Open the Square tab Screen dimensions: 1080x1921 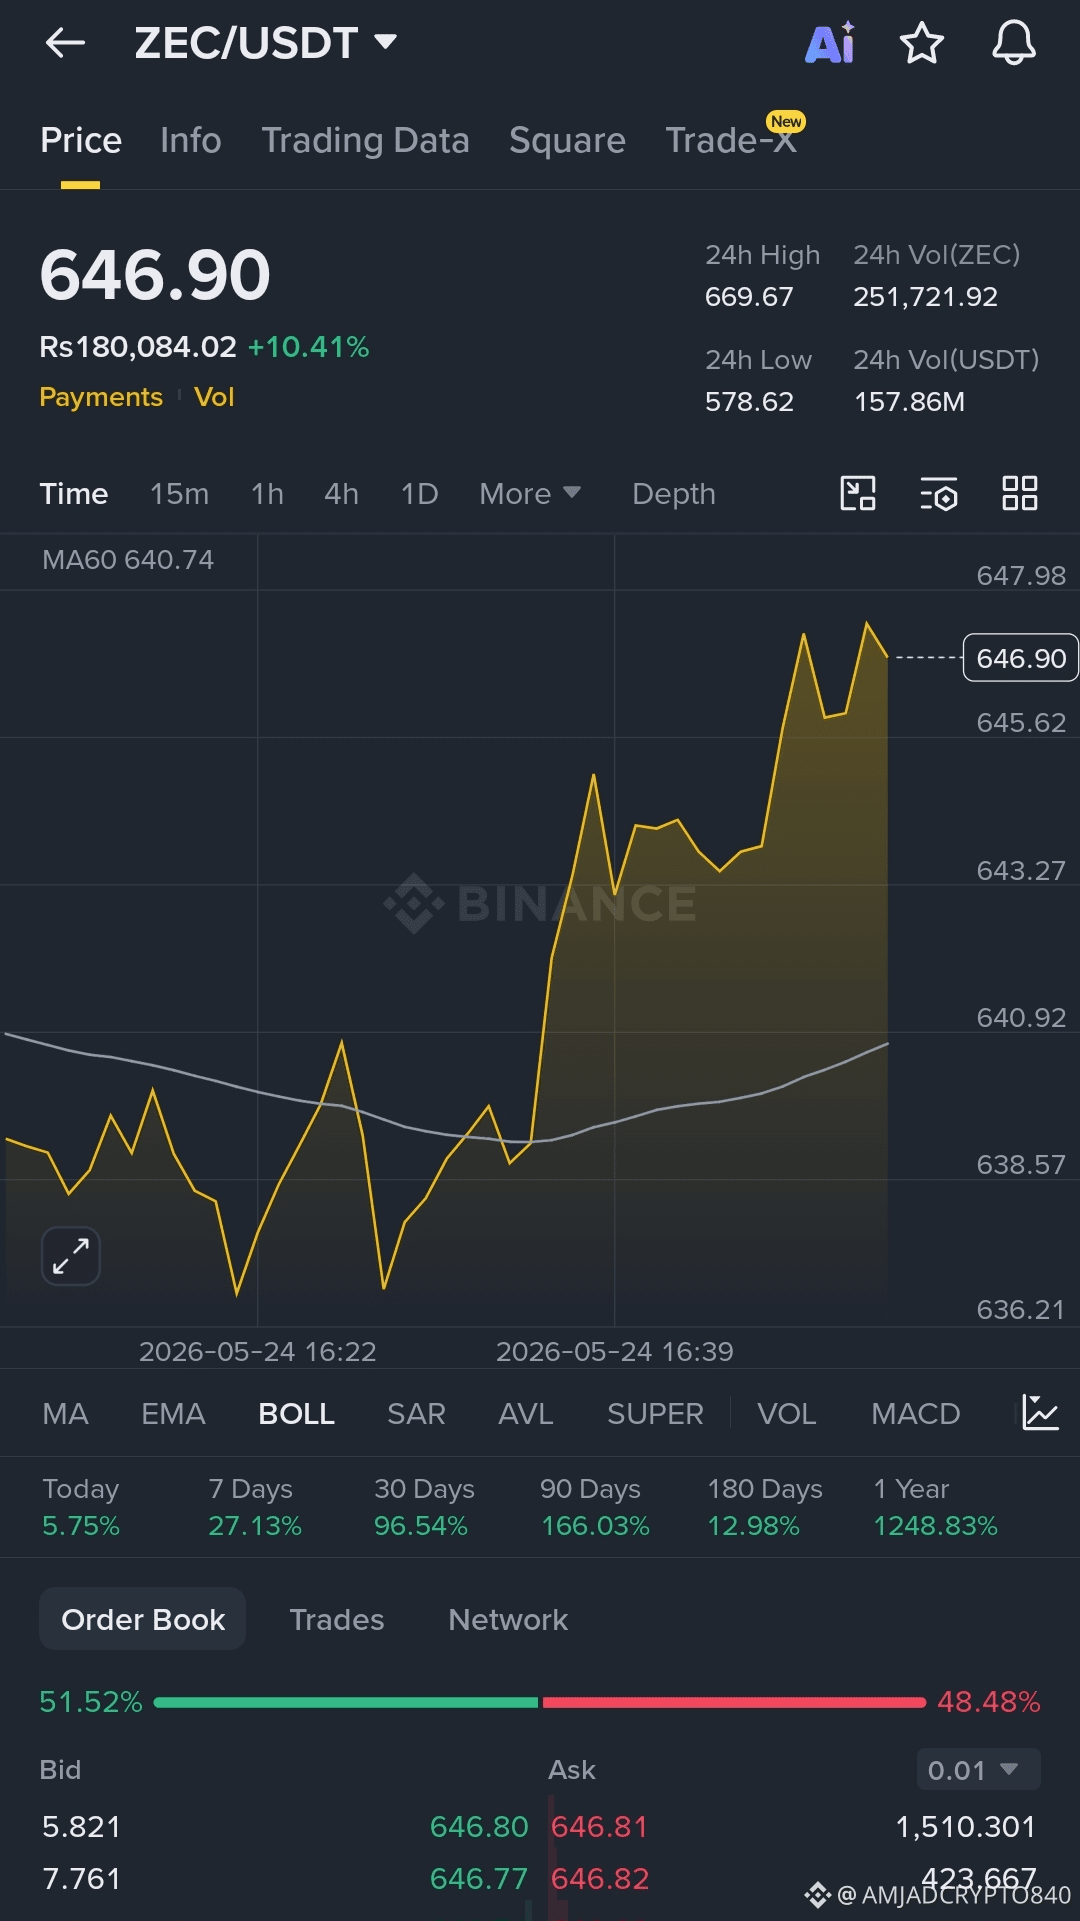pos(567,141)
